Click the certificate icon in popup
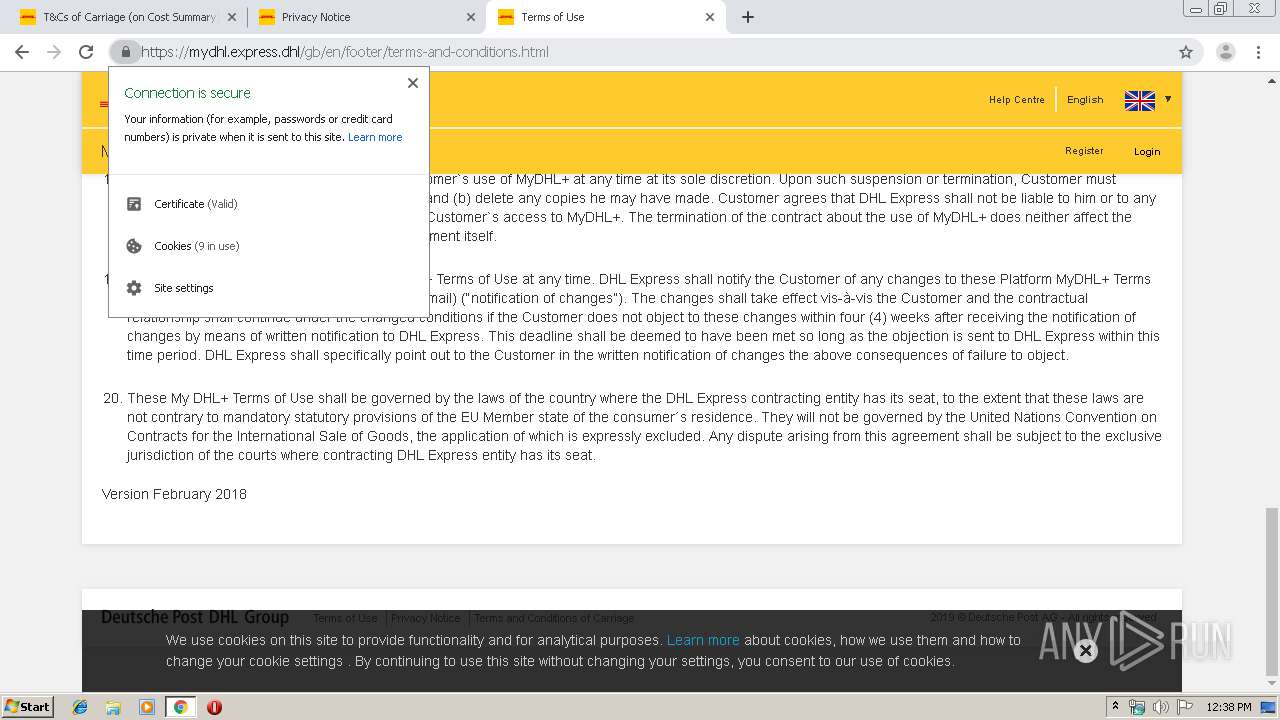 tap(134, 204)
